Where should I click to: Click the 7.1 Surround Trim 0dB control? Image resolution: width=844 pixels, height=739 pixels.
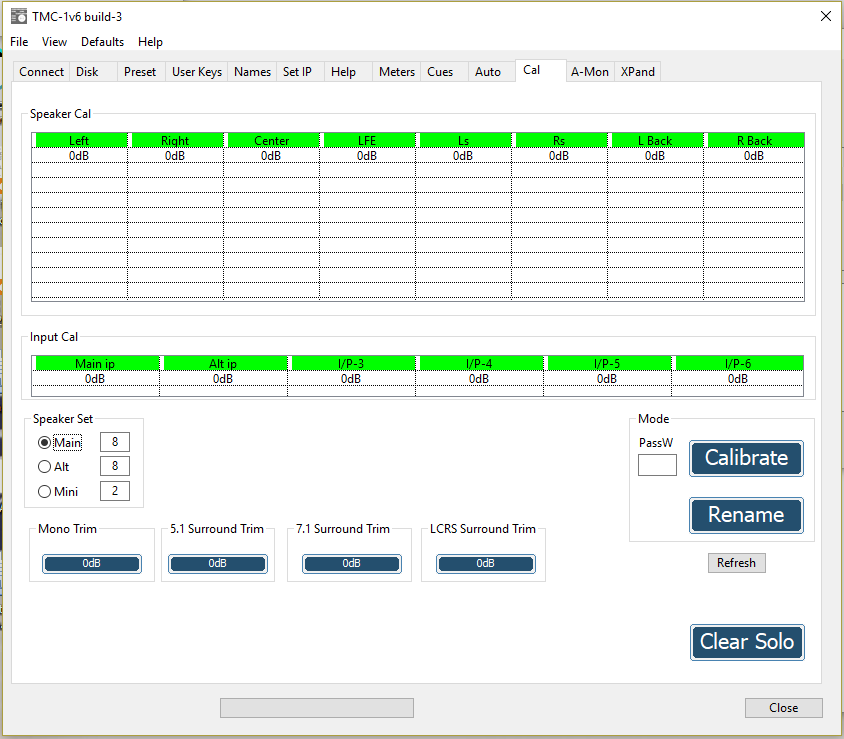pos(351,564)
